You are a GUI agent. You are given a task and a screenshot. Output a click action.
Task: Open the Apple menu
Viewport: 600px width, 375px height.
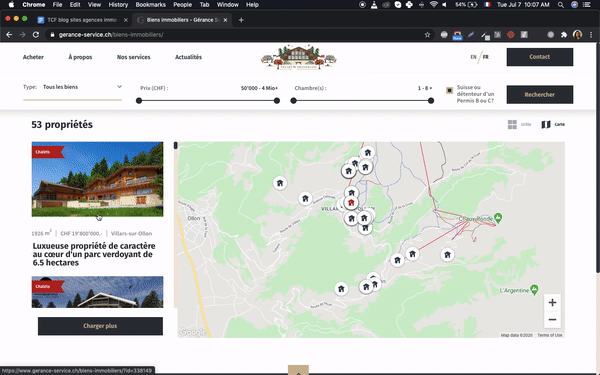(x=11, y=5)
